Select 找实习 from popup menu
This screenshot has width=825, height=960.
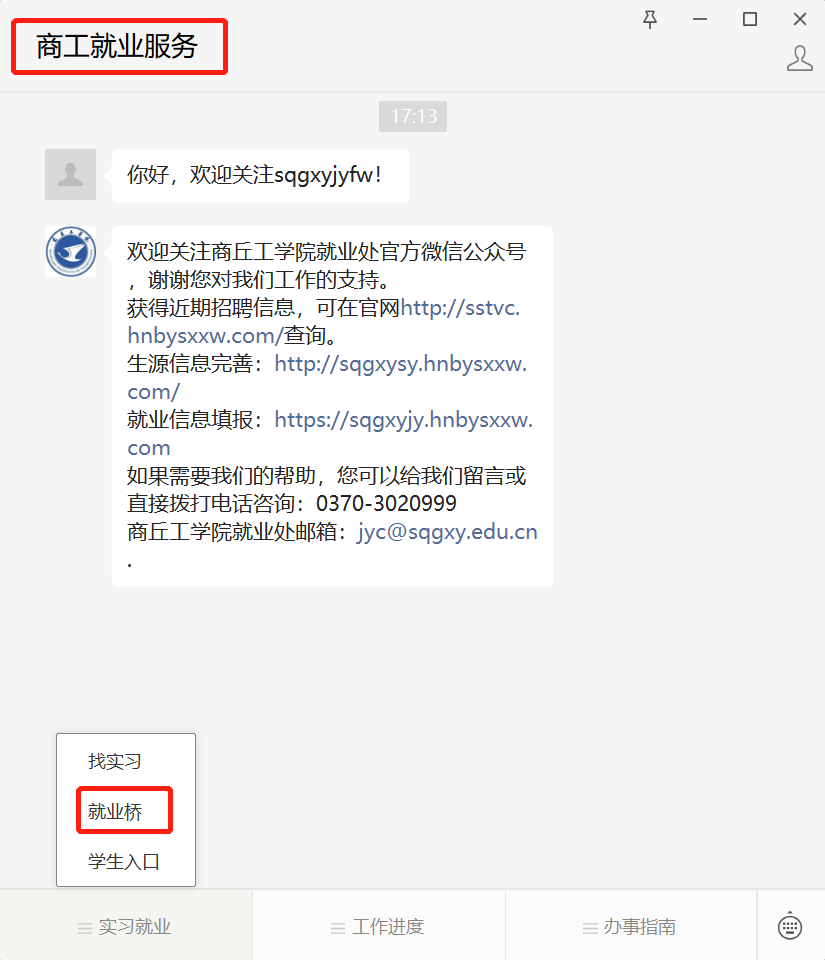click(114, 761)
